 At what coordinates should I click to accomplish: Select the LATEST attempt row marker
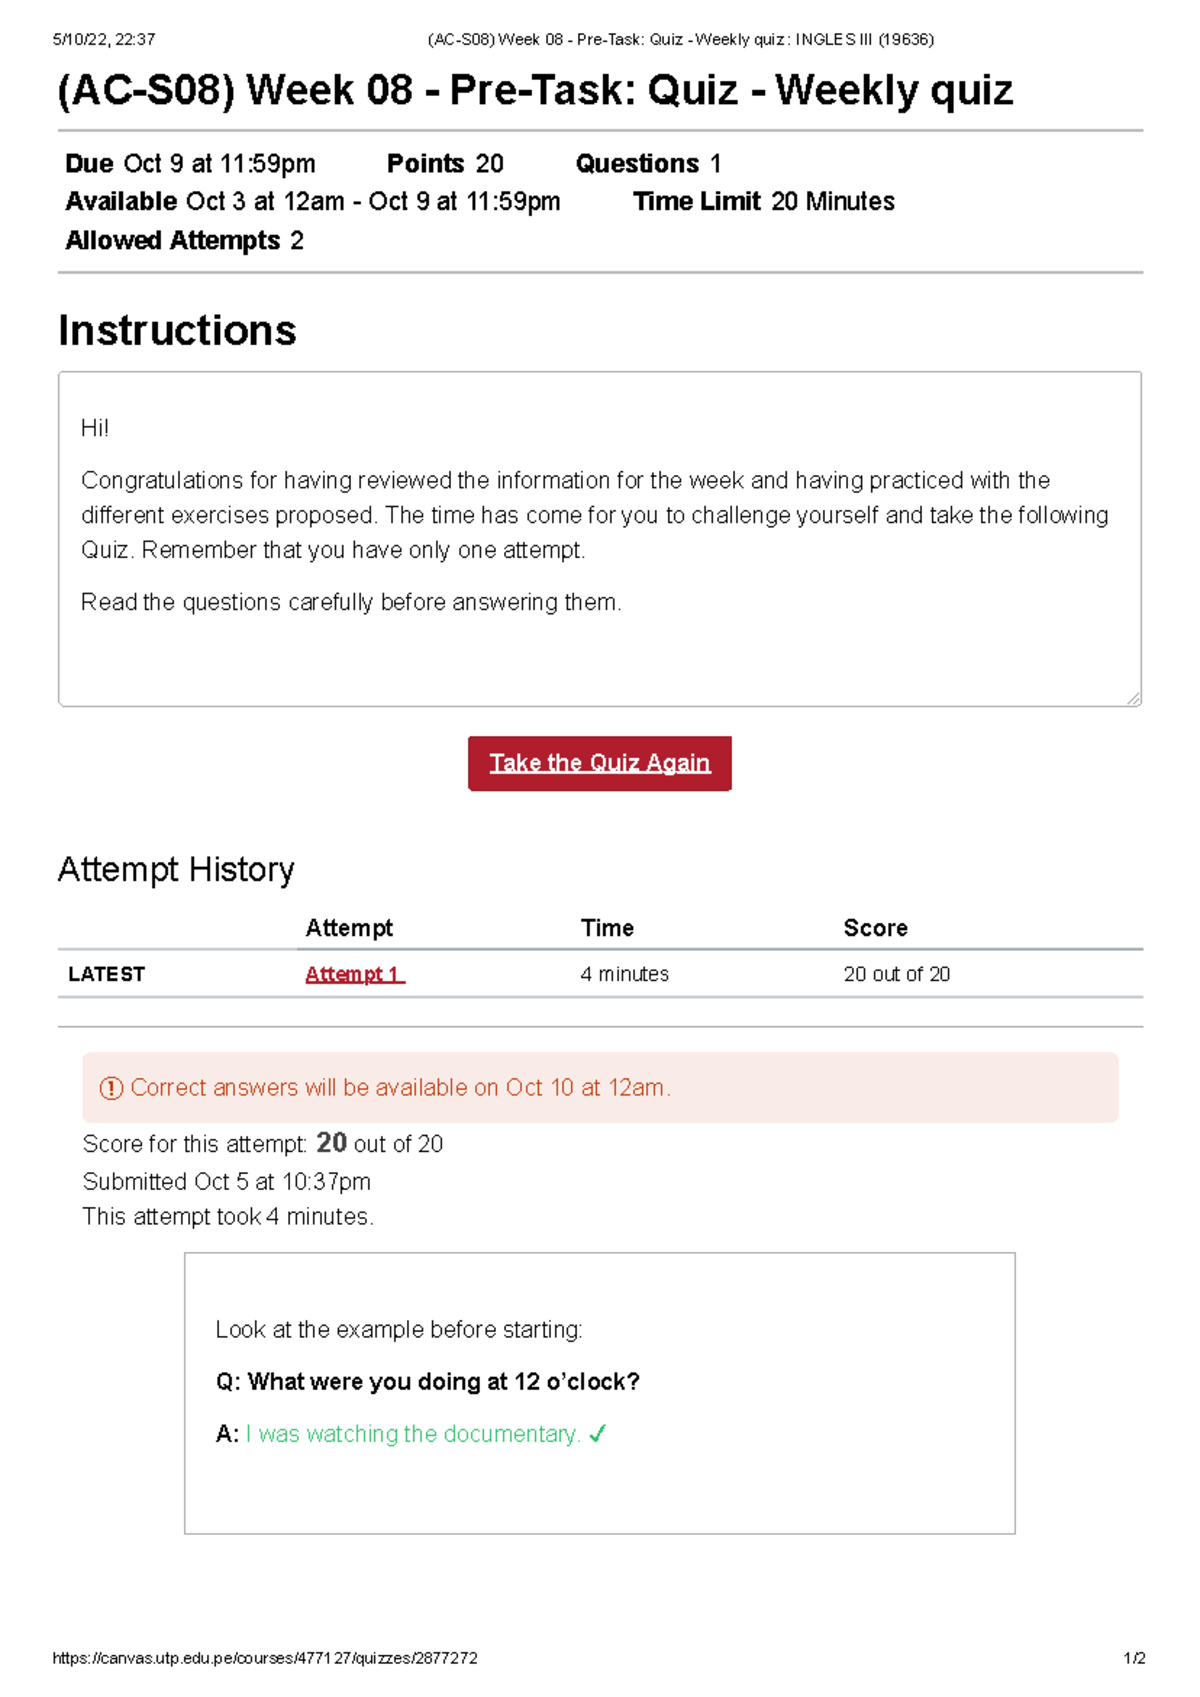[x=106, y=973]
